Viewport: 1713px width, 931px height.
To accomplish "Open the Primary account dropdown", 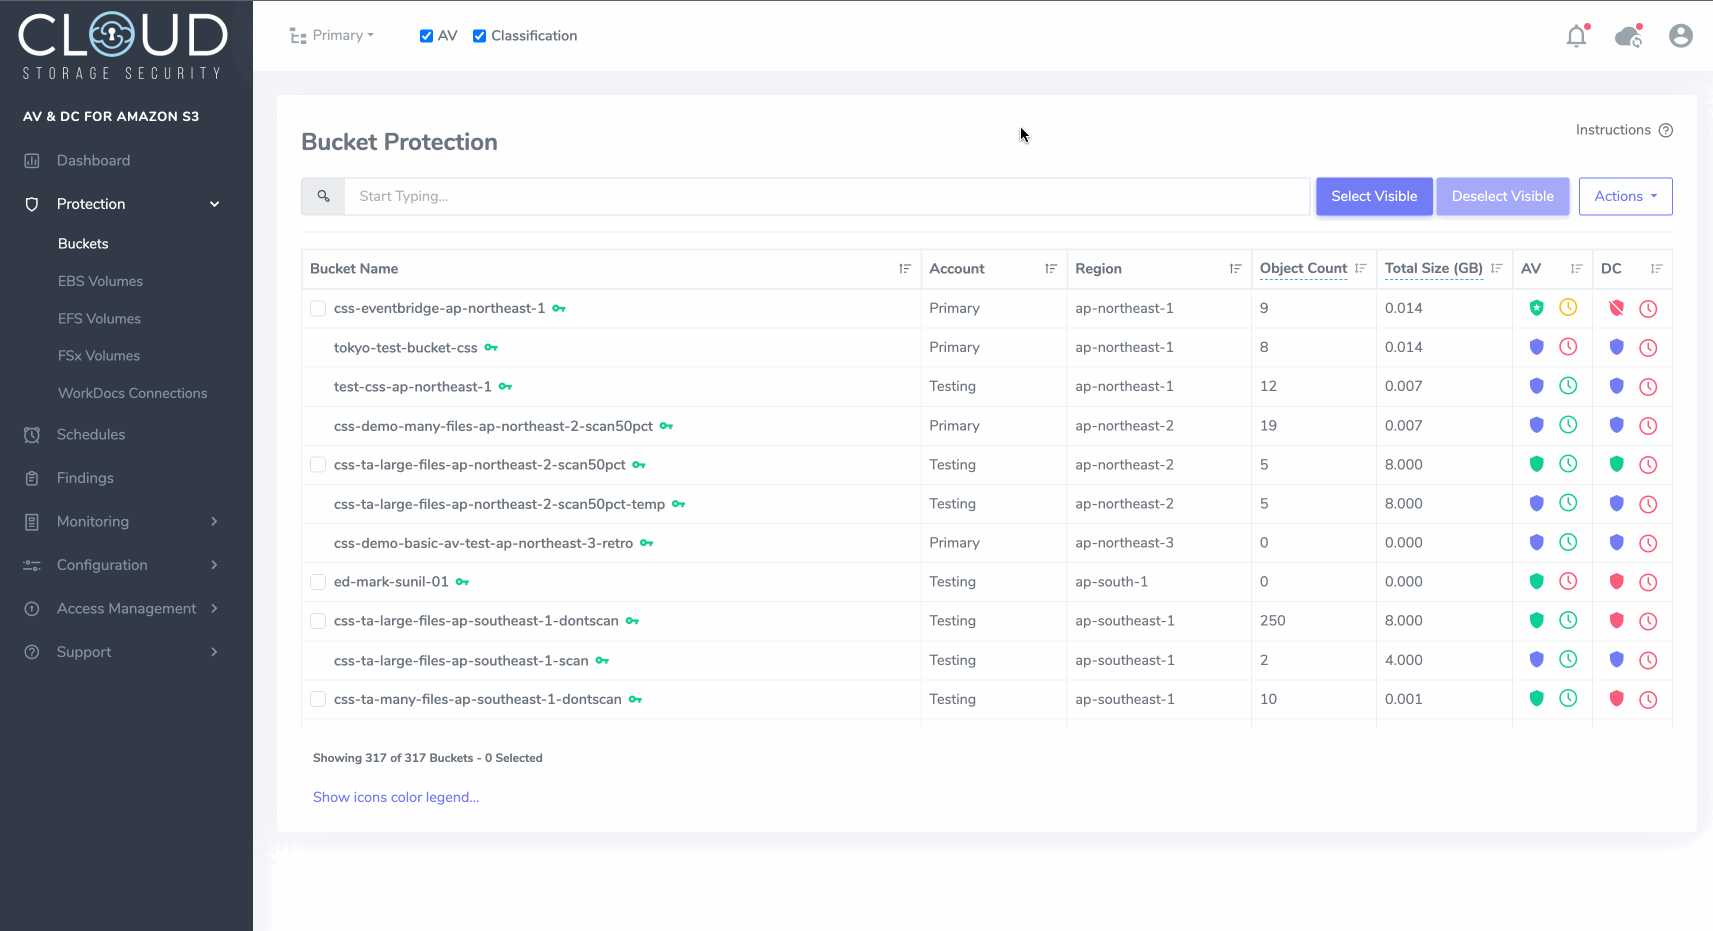I will pos(332,36).
